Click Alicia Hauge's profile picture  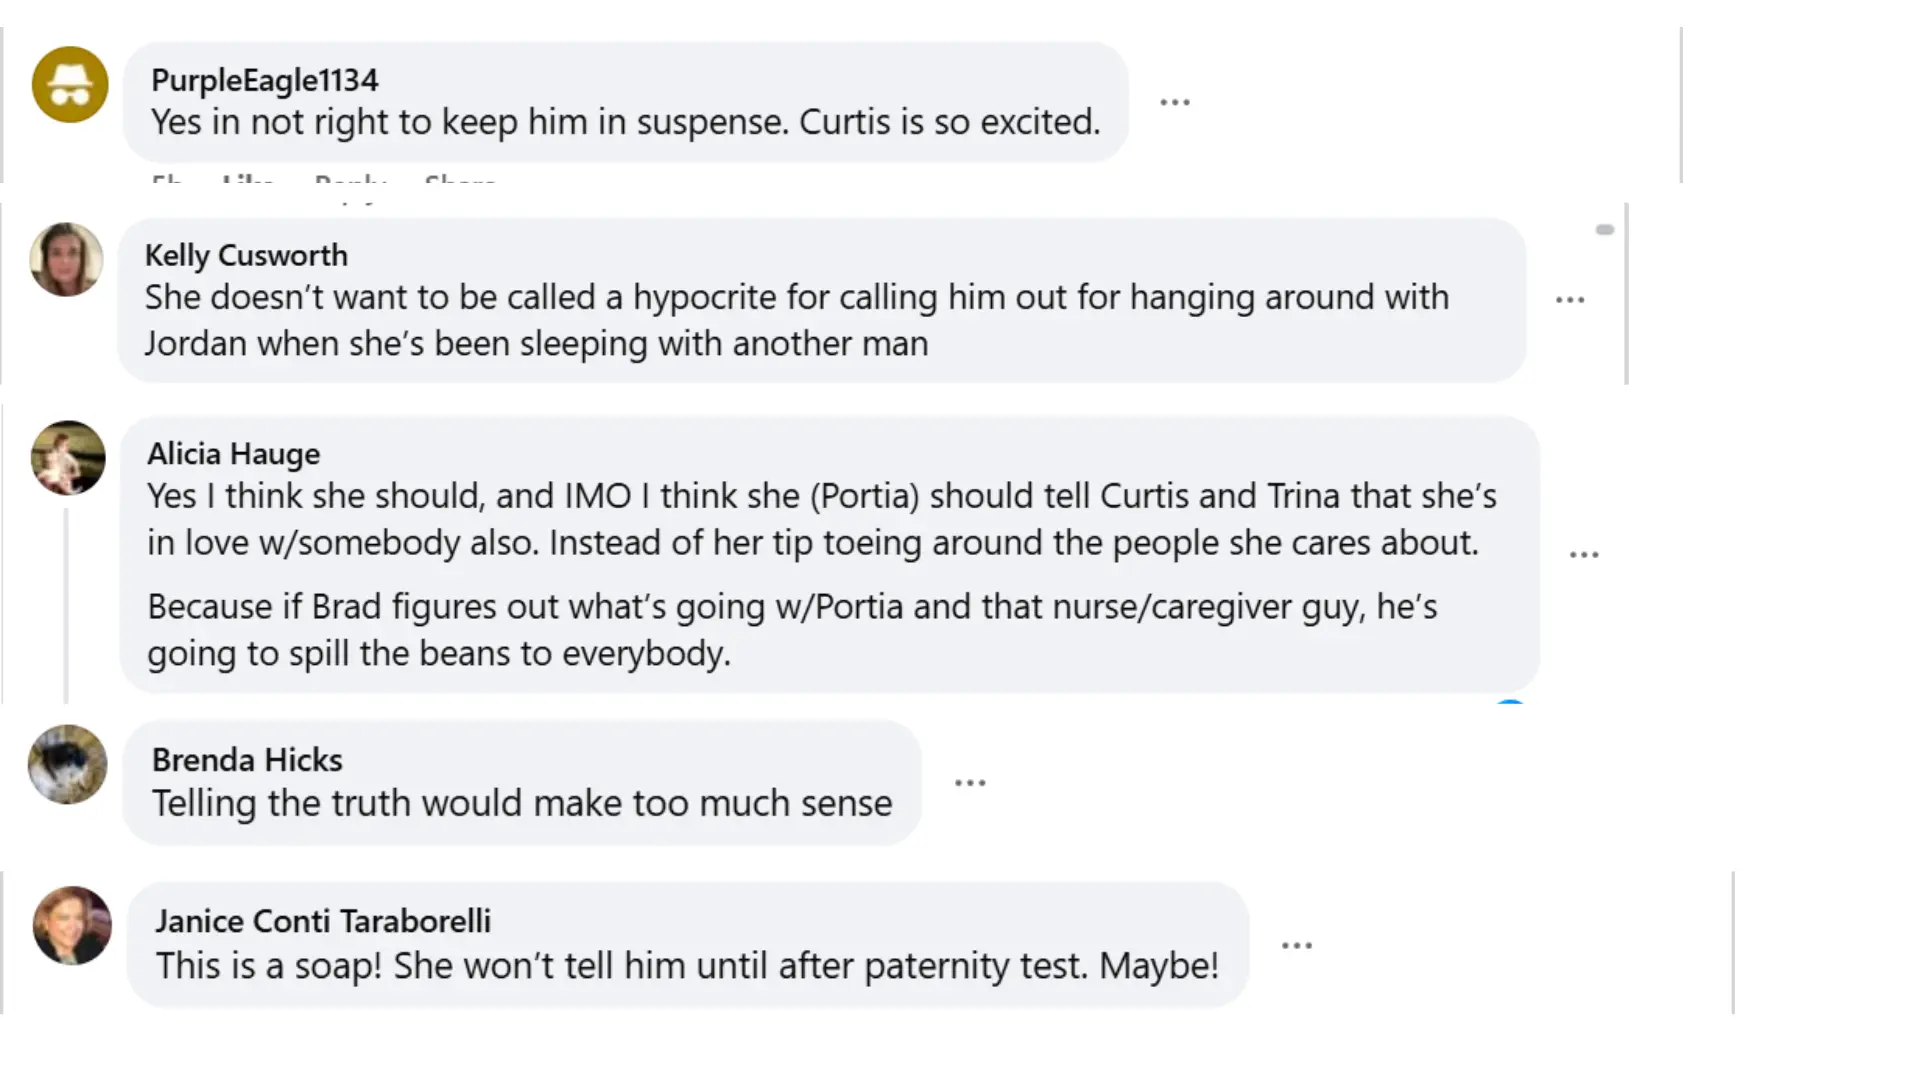click(68, 458)
